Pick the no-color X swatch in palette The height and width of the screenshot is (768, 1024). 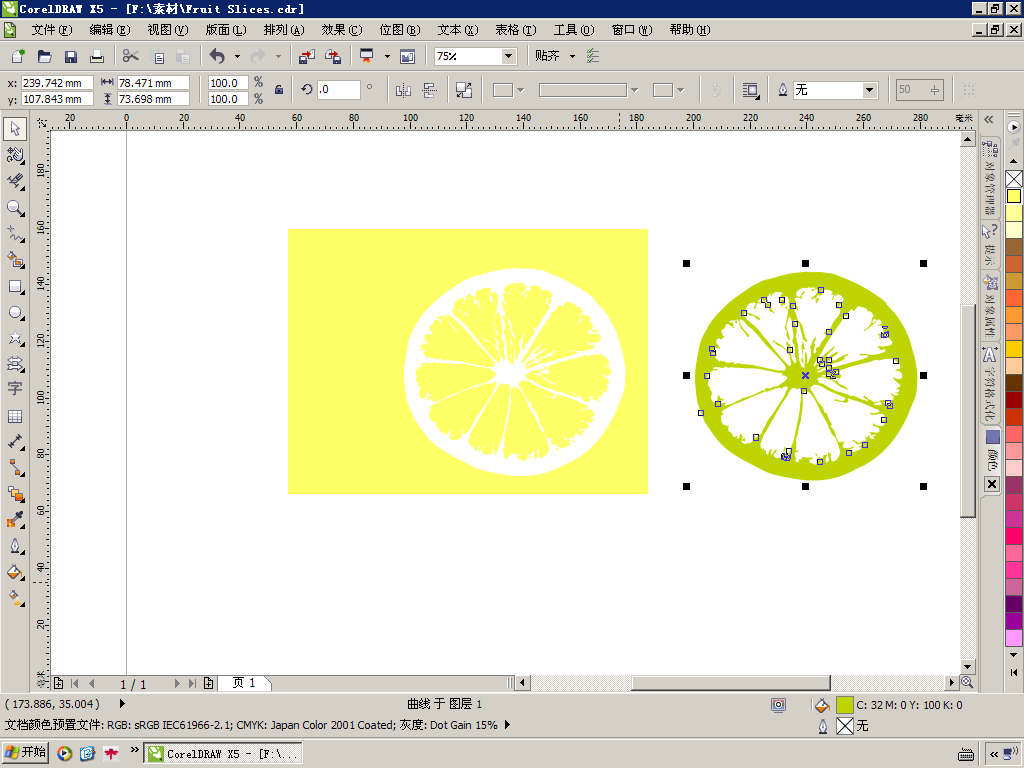(1014, 178)
